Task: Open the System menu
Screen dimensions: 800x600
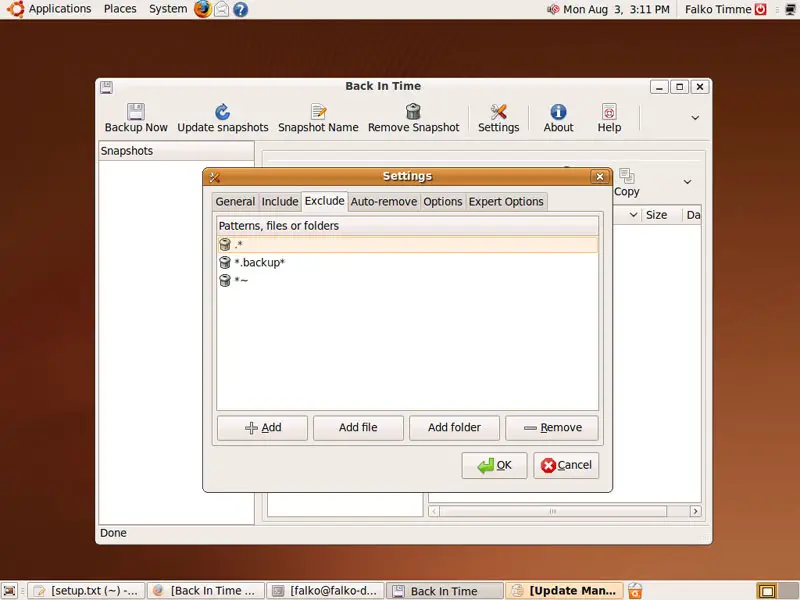Action: tap(168, 9)
